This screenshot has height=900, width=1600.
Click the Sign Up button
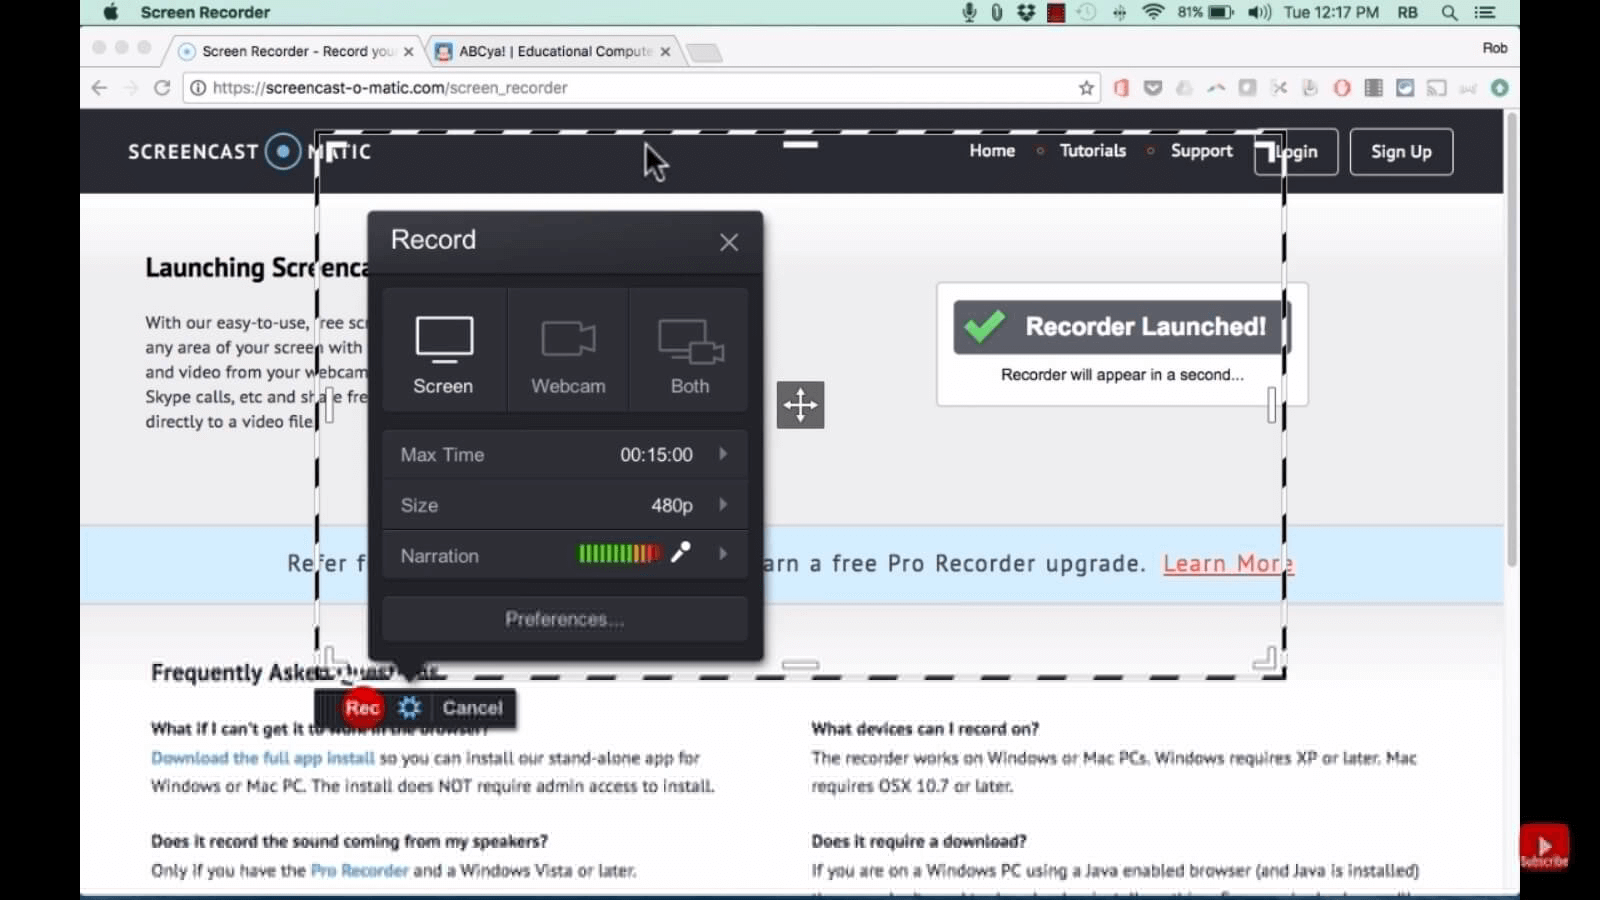(x=1401, y=152)
